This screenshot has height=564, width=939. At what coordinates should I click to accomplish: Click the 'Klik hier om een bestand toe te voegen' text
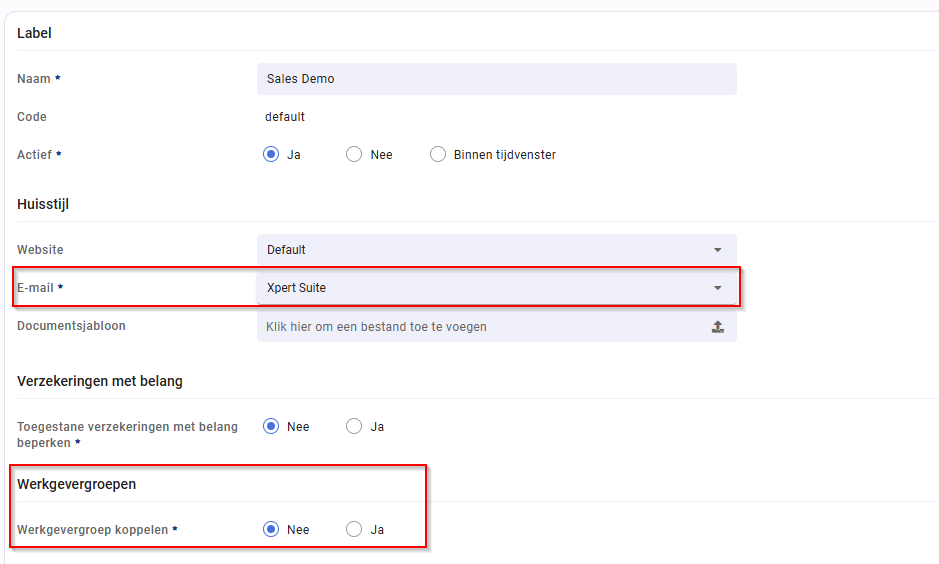(x=376, y=327)
